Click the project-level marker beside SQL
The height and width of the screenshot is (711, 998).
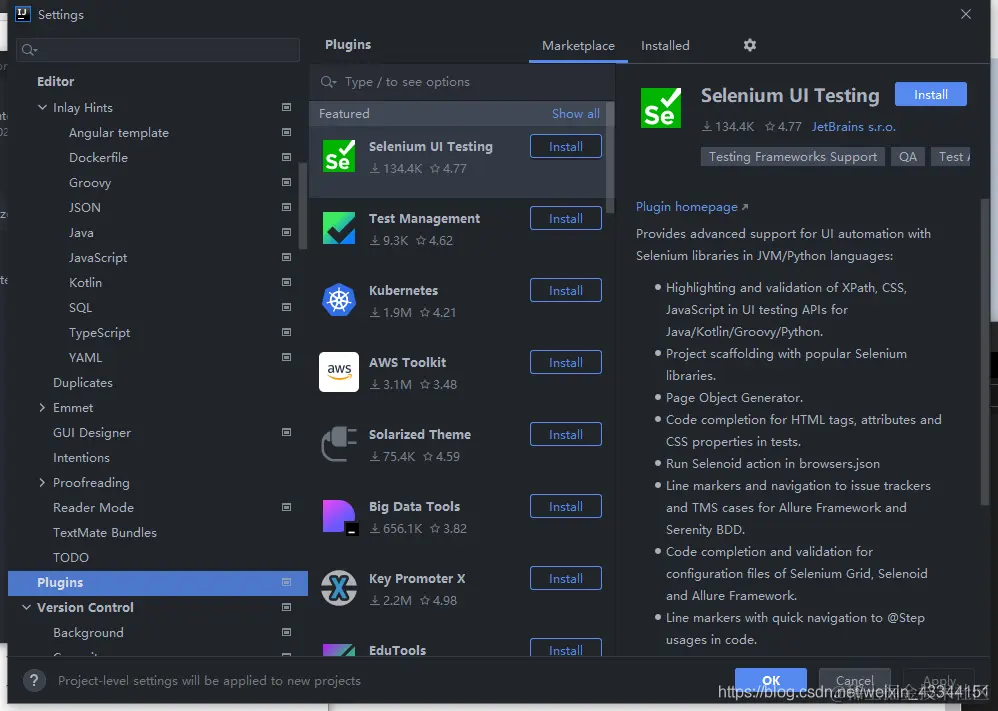pyautogui.click(x=286, y=307)
